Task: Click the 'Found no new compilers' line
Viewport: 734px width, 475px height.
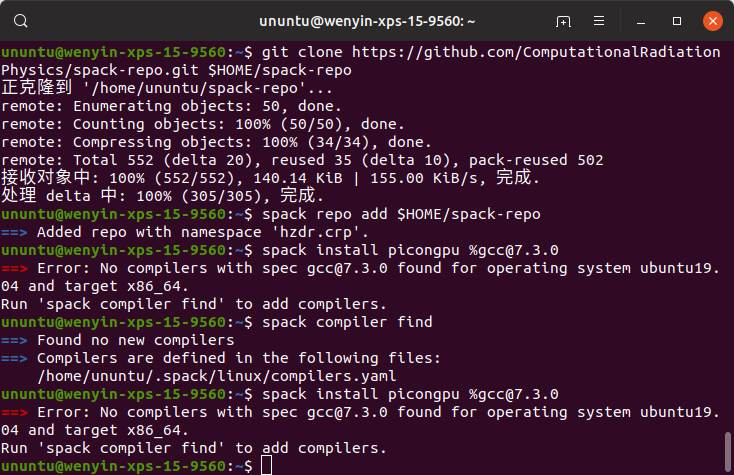Action: pyautogui.click(x=135, y=340)
